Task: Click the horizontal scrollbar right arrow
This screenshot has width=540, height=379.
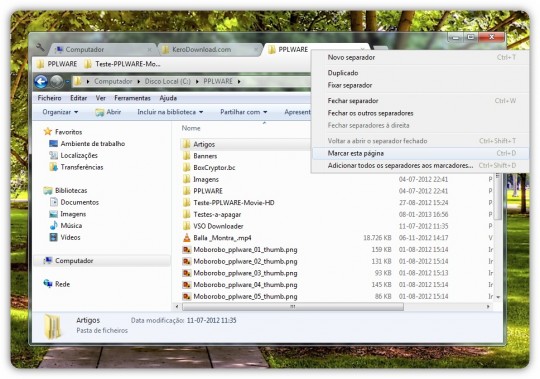Action: click(x=488, y=306)
